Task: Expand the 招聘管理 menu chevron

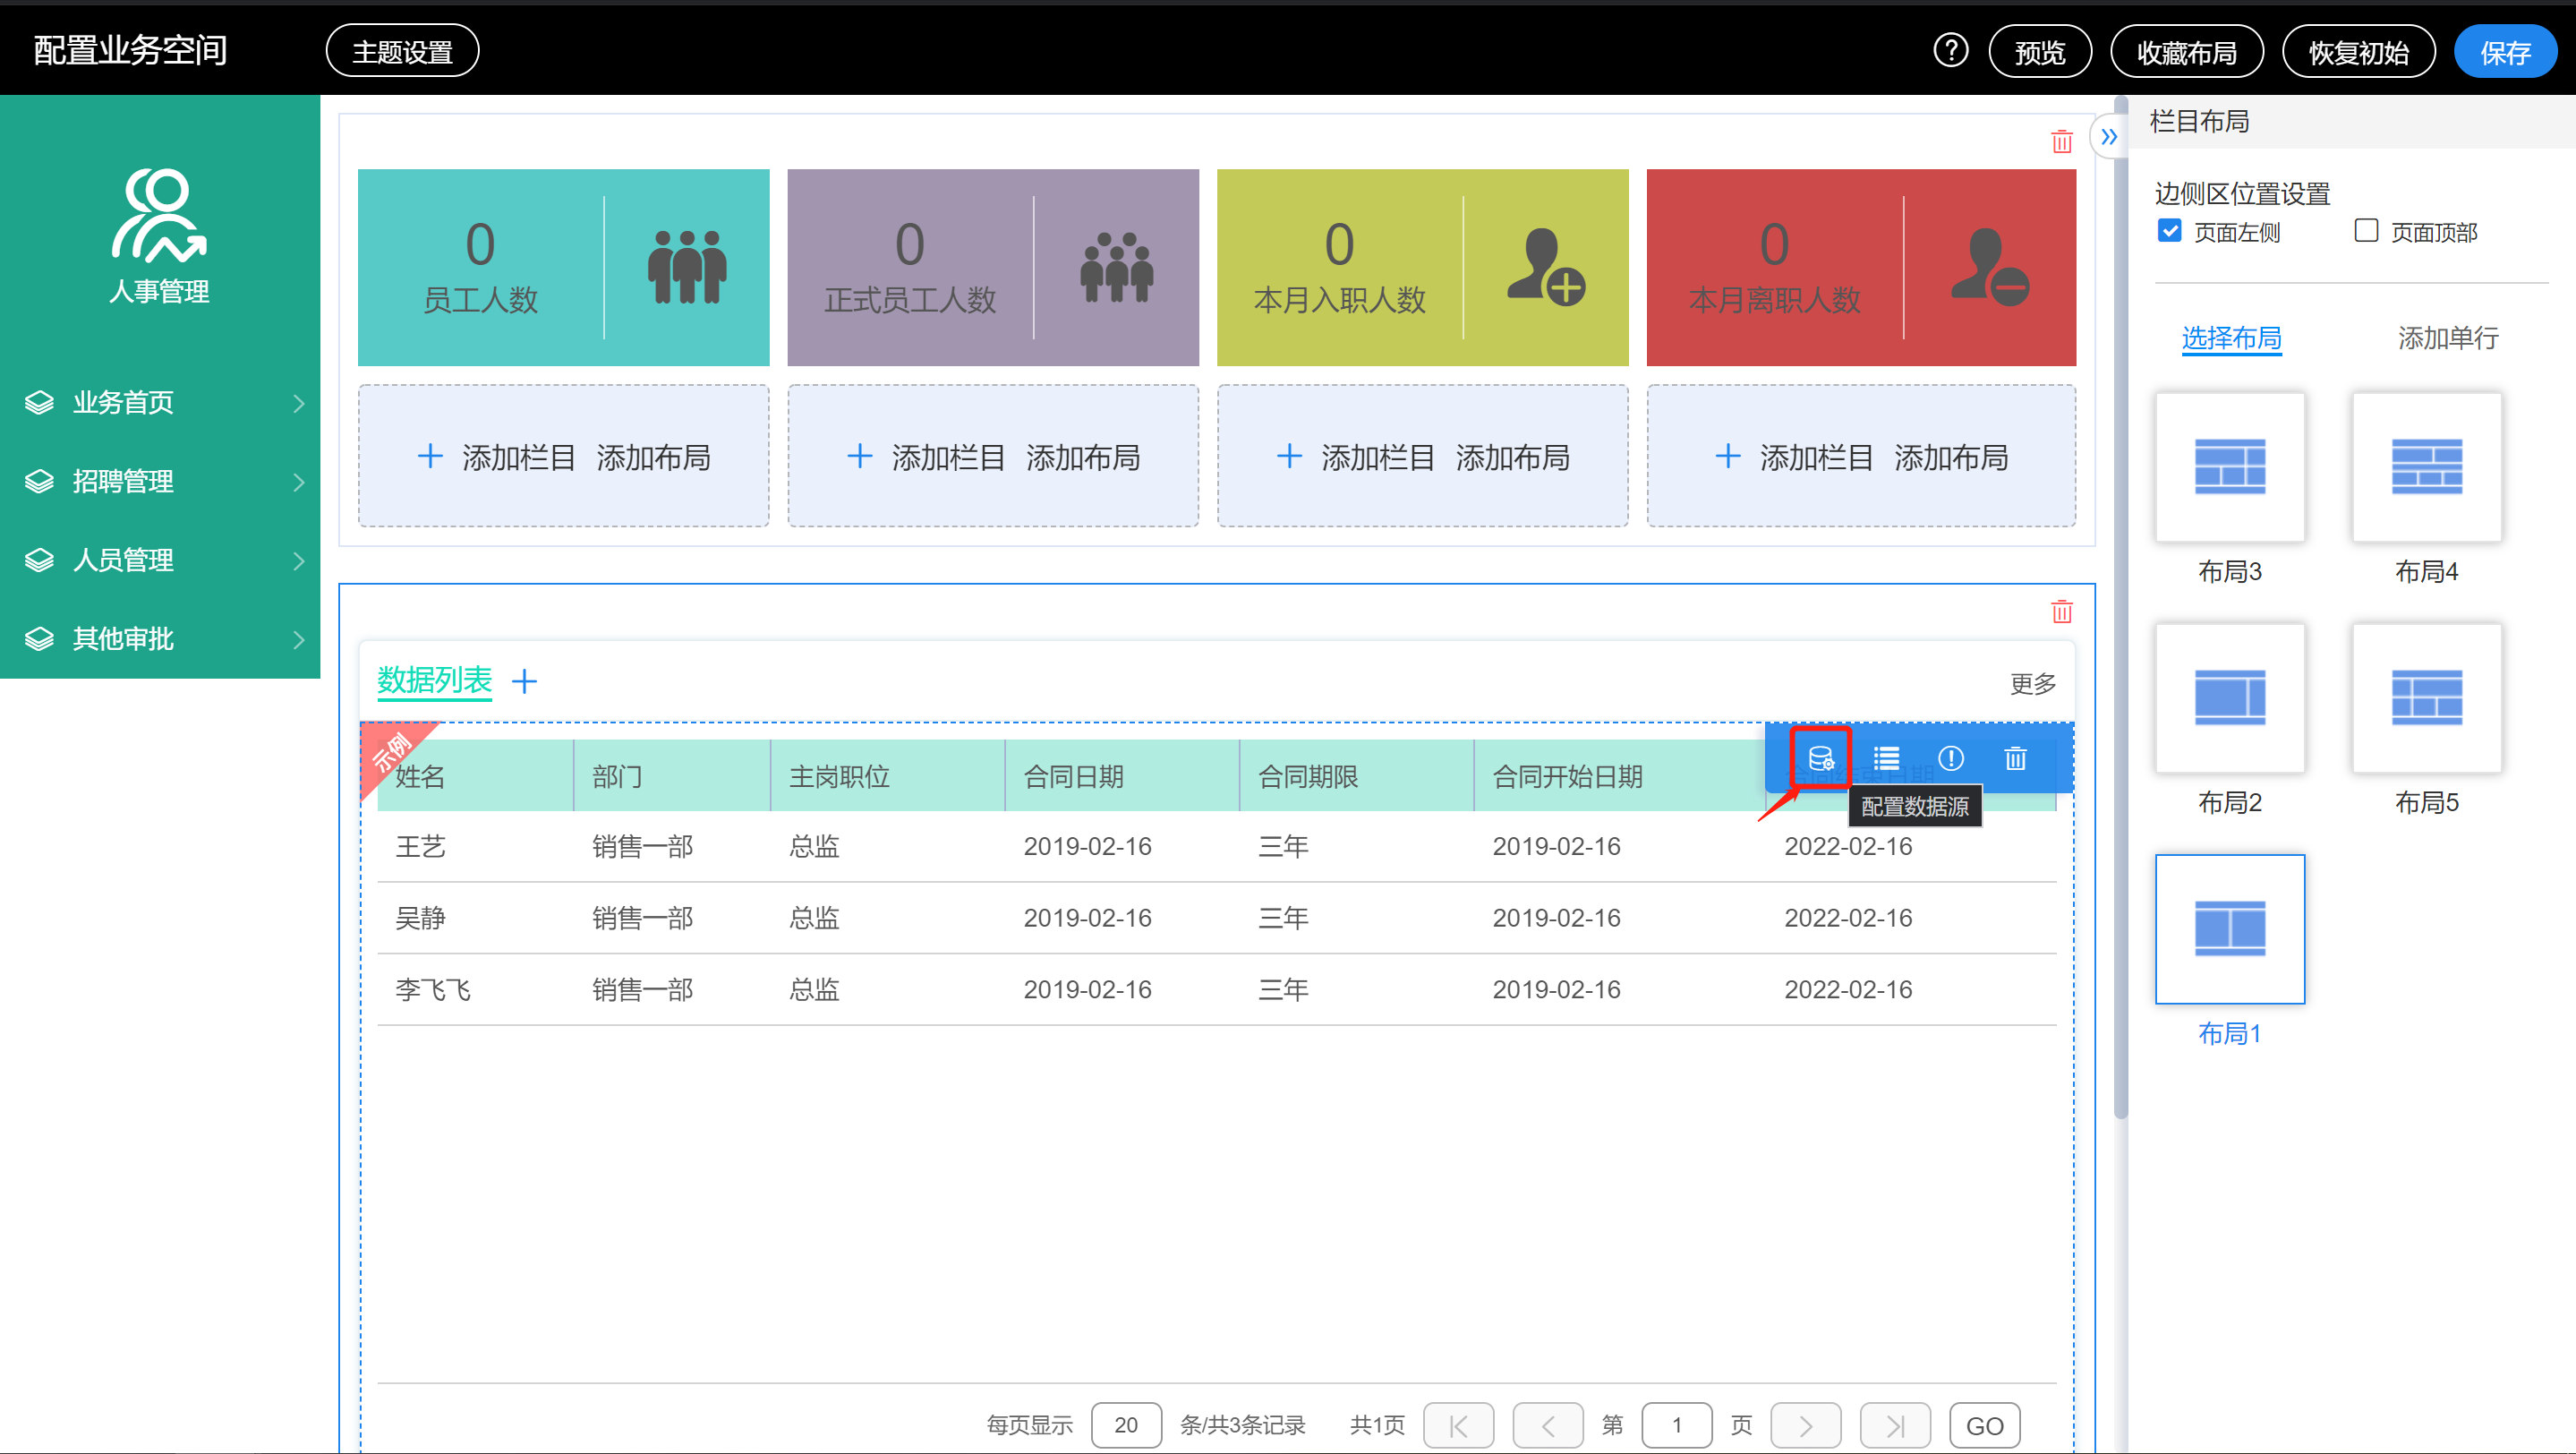Action: tap(298, 482)
